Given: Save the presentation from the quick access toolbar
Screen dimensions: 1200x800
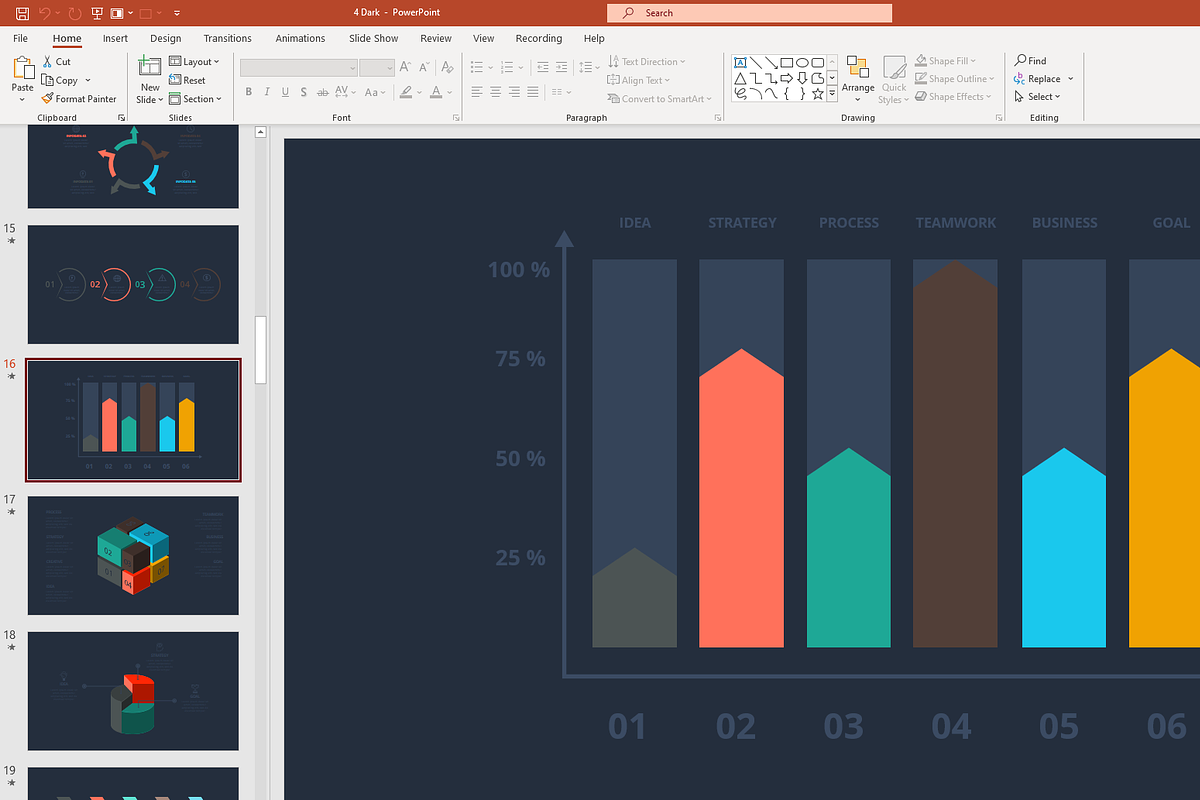Looking at the screenshot, I should pyautogui.click(x=22, y=13).
